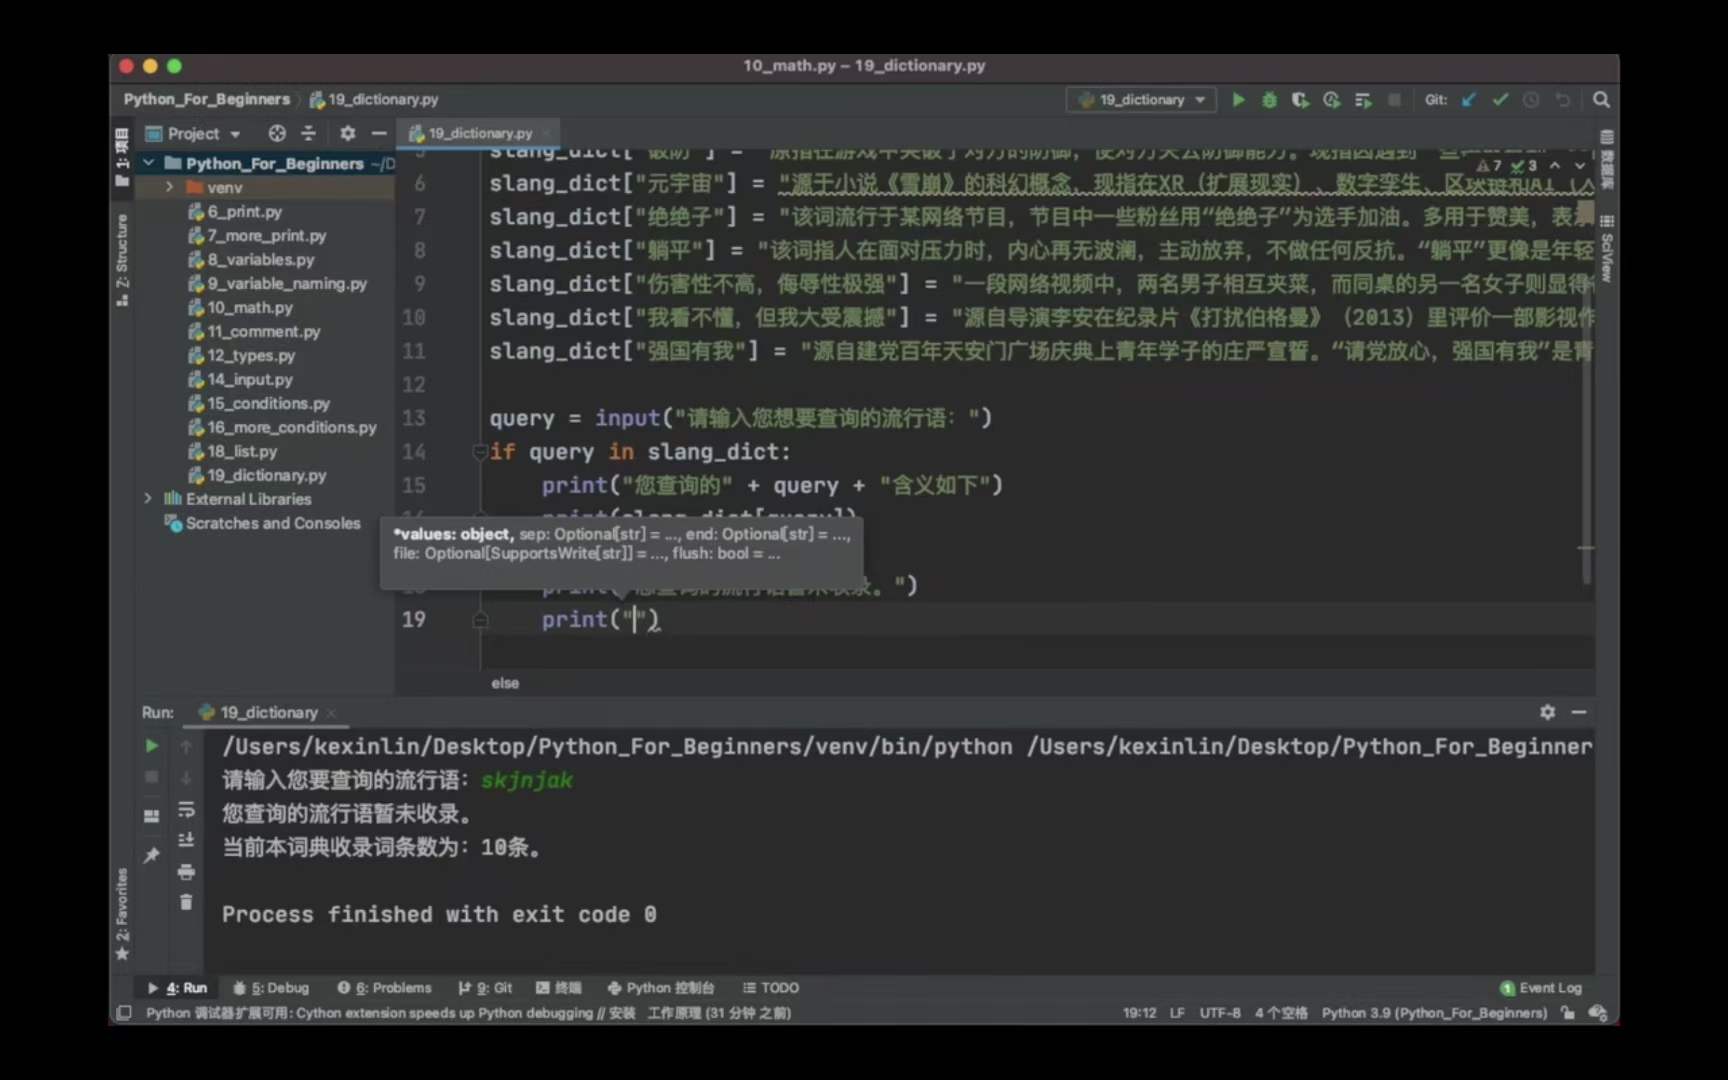The image size is (1728, 1080).
Task: Toggle tool window bars with the status-bar corner icon
Action: coord(124,1013)
